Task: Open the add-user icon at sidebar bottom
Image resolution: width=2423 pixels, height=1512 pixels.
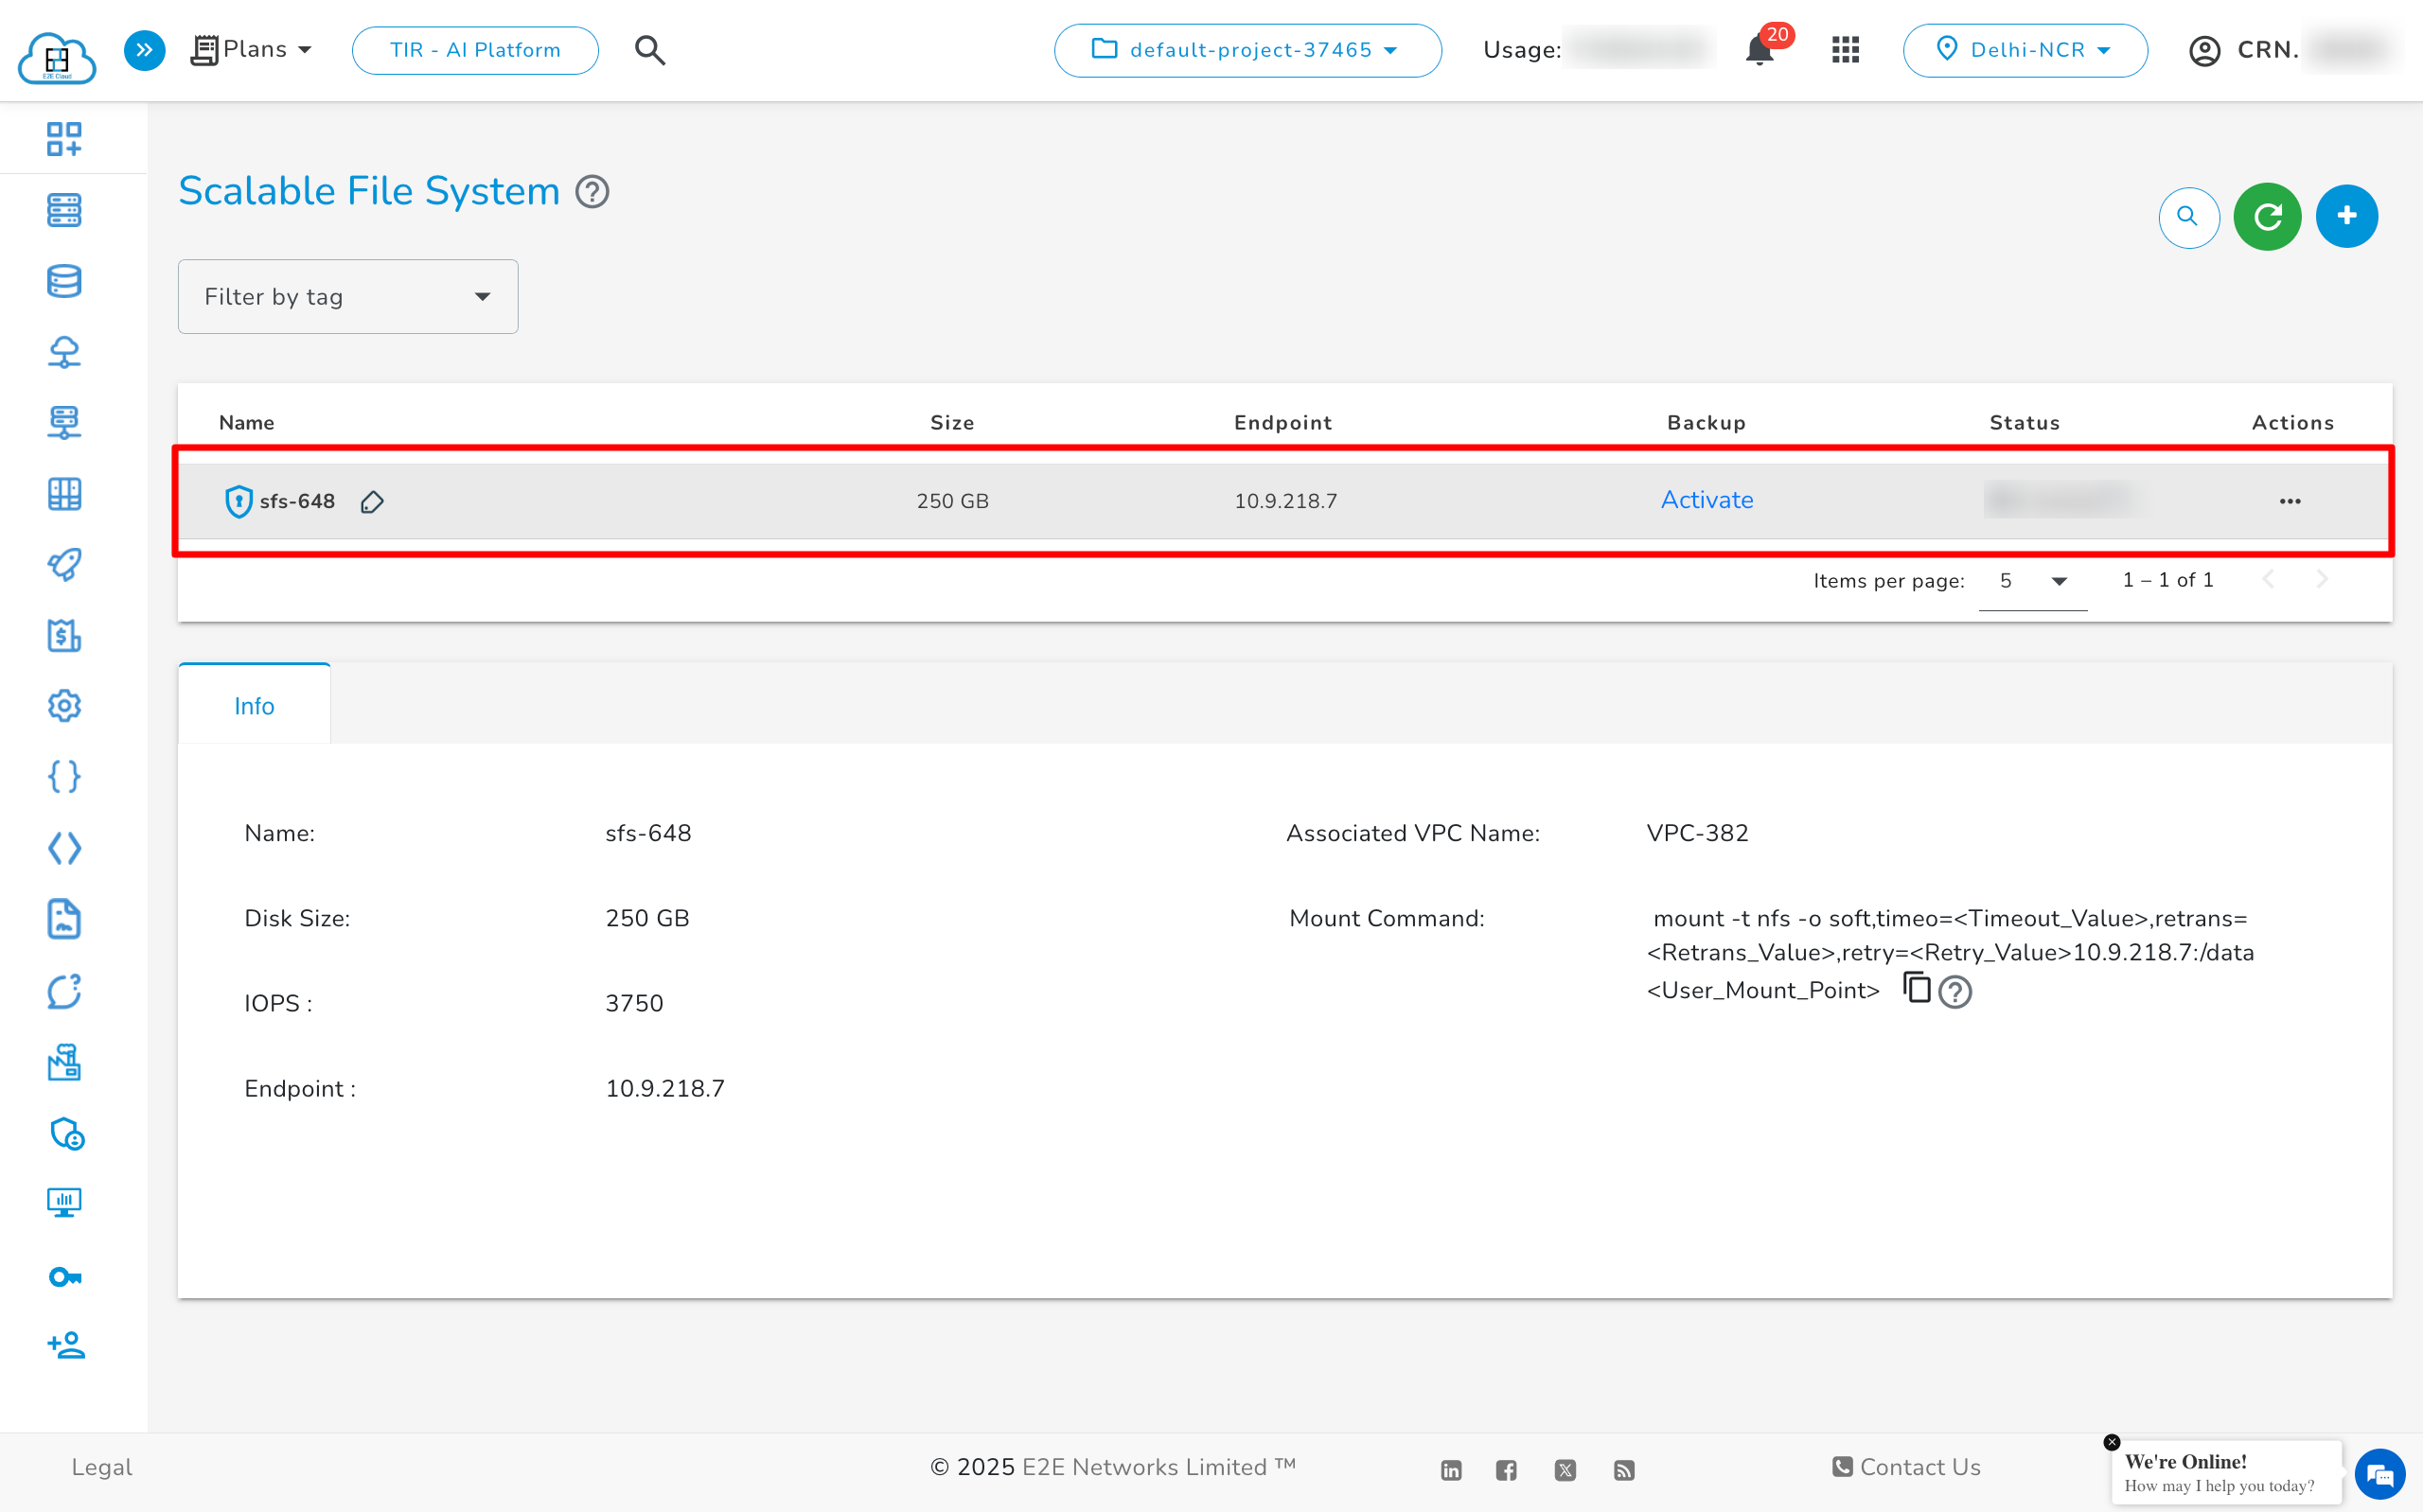Action: coord(63,1345)
